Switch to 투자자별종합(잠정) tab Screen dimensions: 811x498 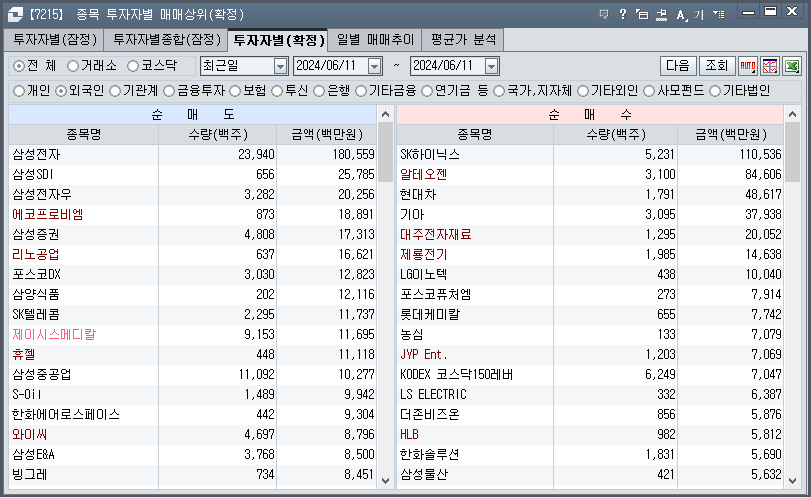(x=167, y=39)
